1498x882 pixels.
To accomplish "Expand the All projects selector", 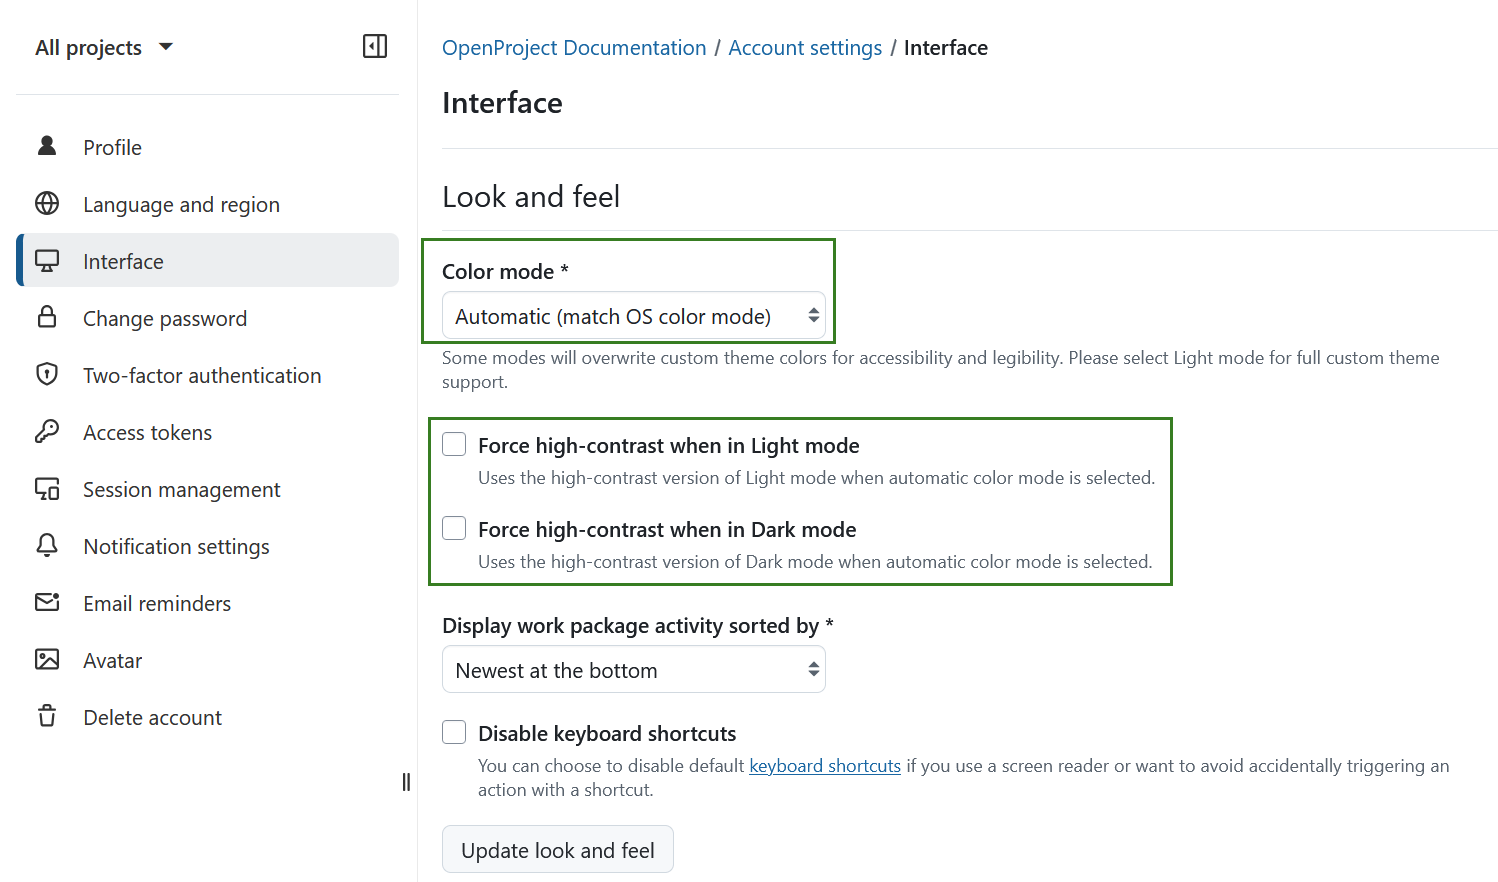I will click(104, 48).
